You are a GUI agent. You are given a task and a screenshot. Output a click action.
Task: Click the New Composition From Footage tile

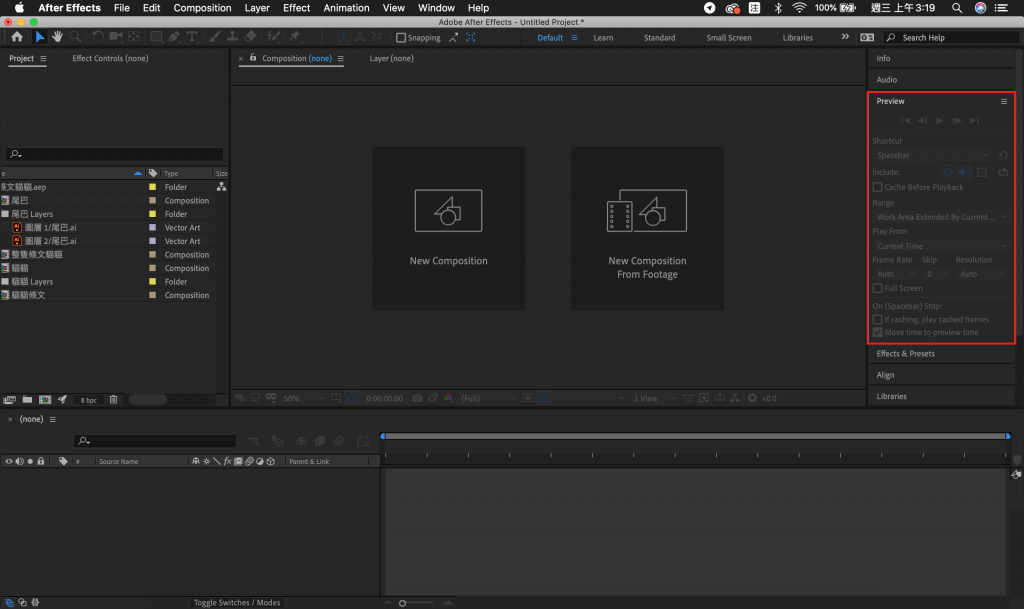647,228
